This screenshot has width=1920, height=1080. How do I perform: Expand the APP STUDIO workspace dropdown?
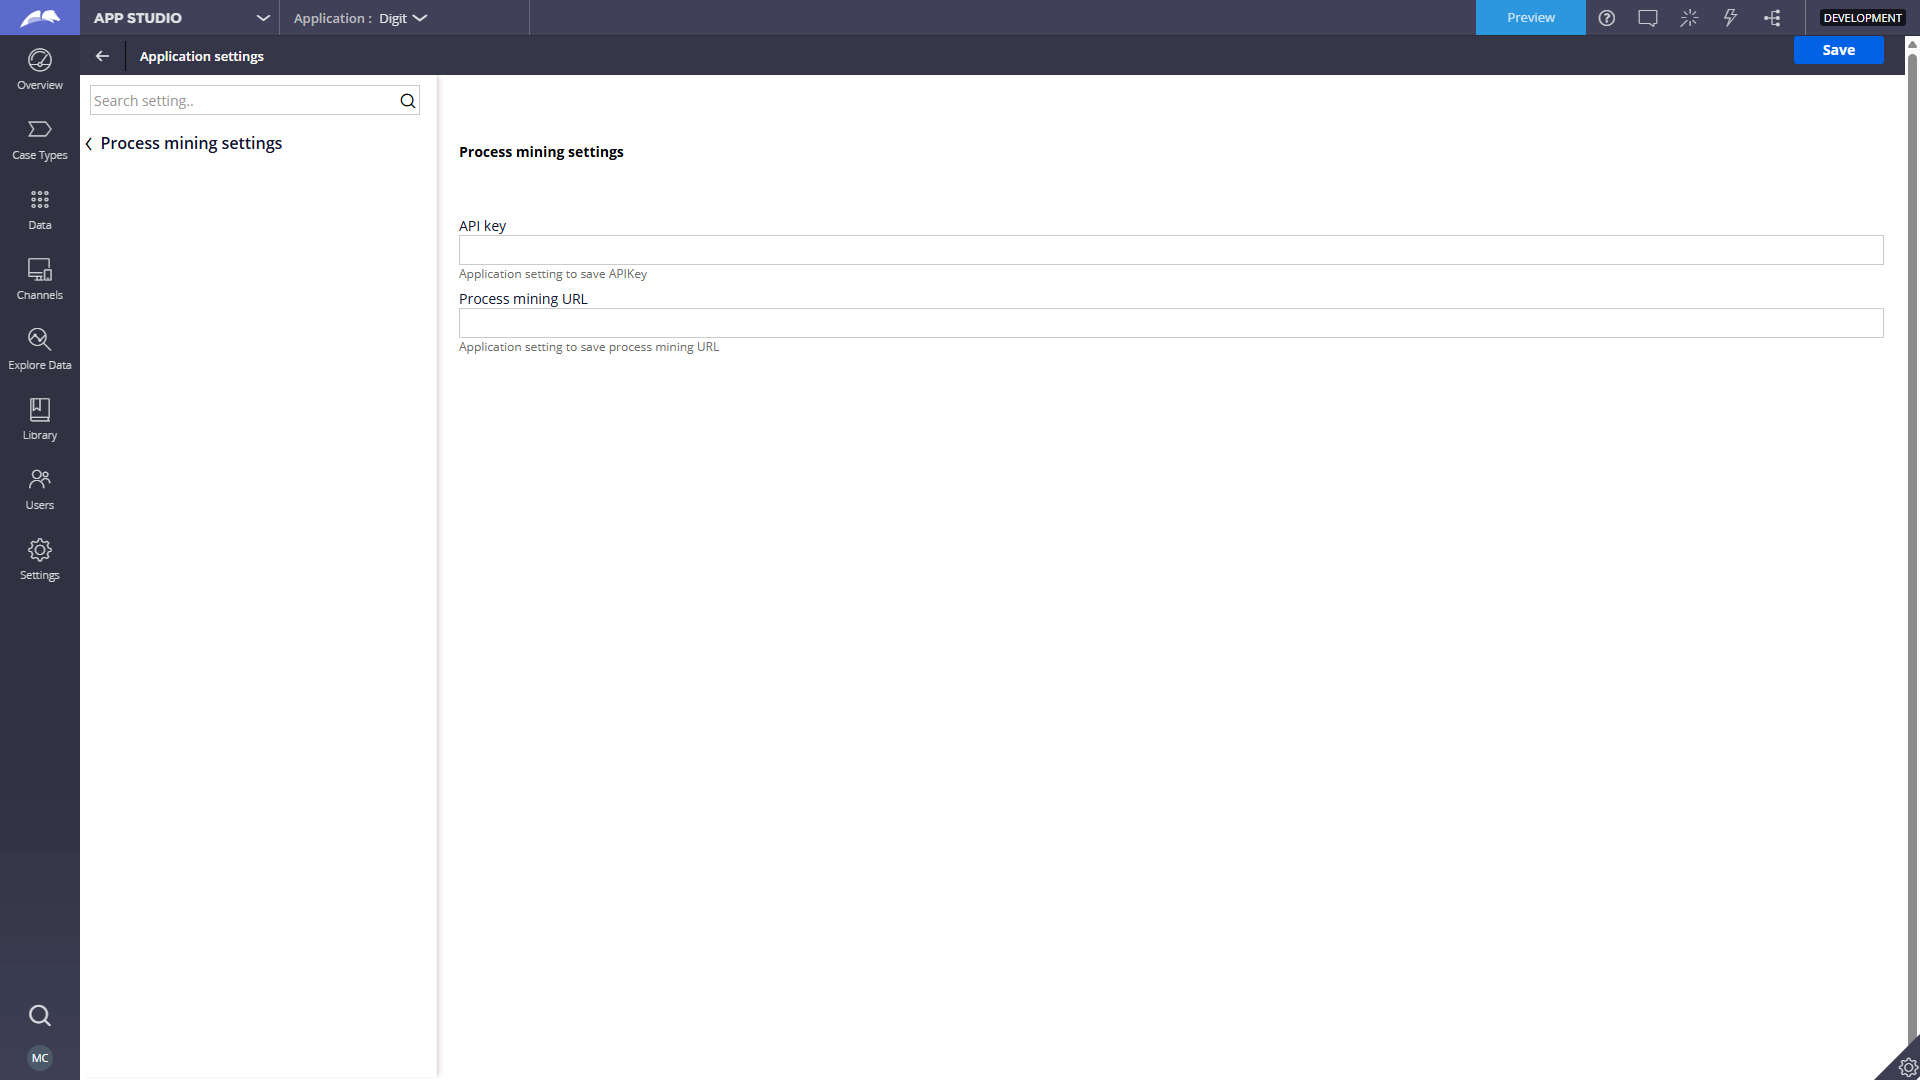(262, 17)
